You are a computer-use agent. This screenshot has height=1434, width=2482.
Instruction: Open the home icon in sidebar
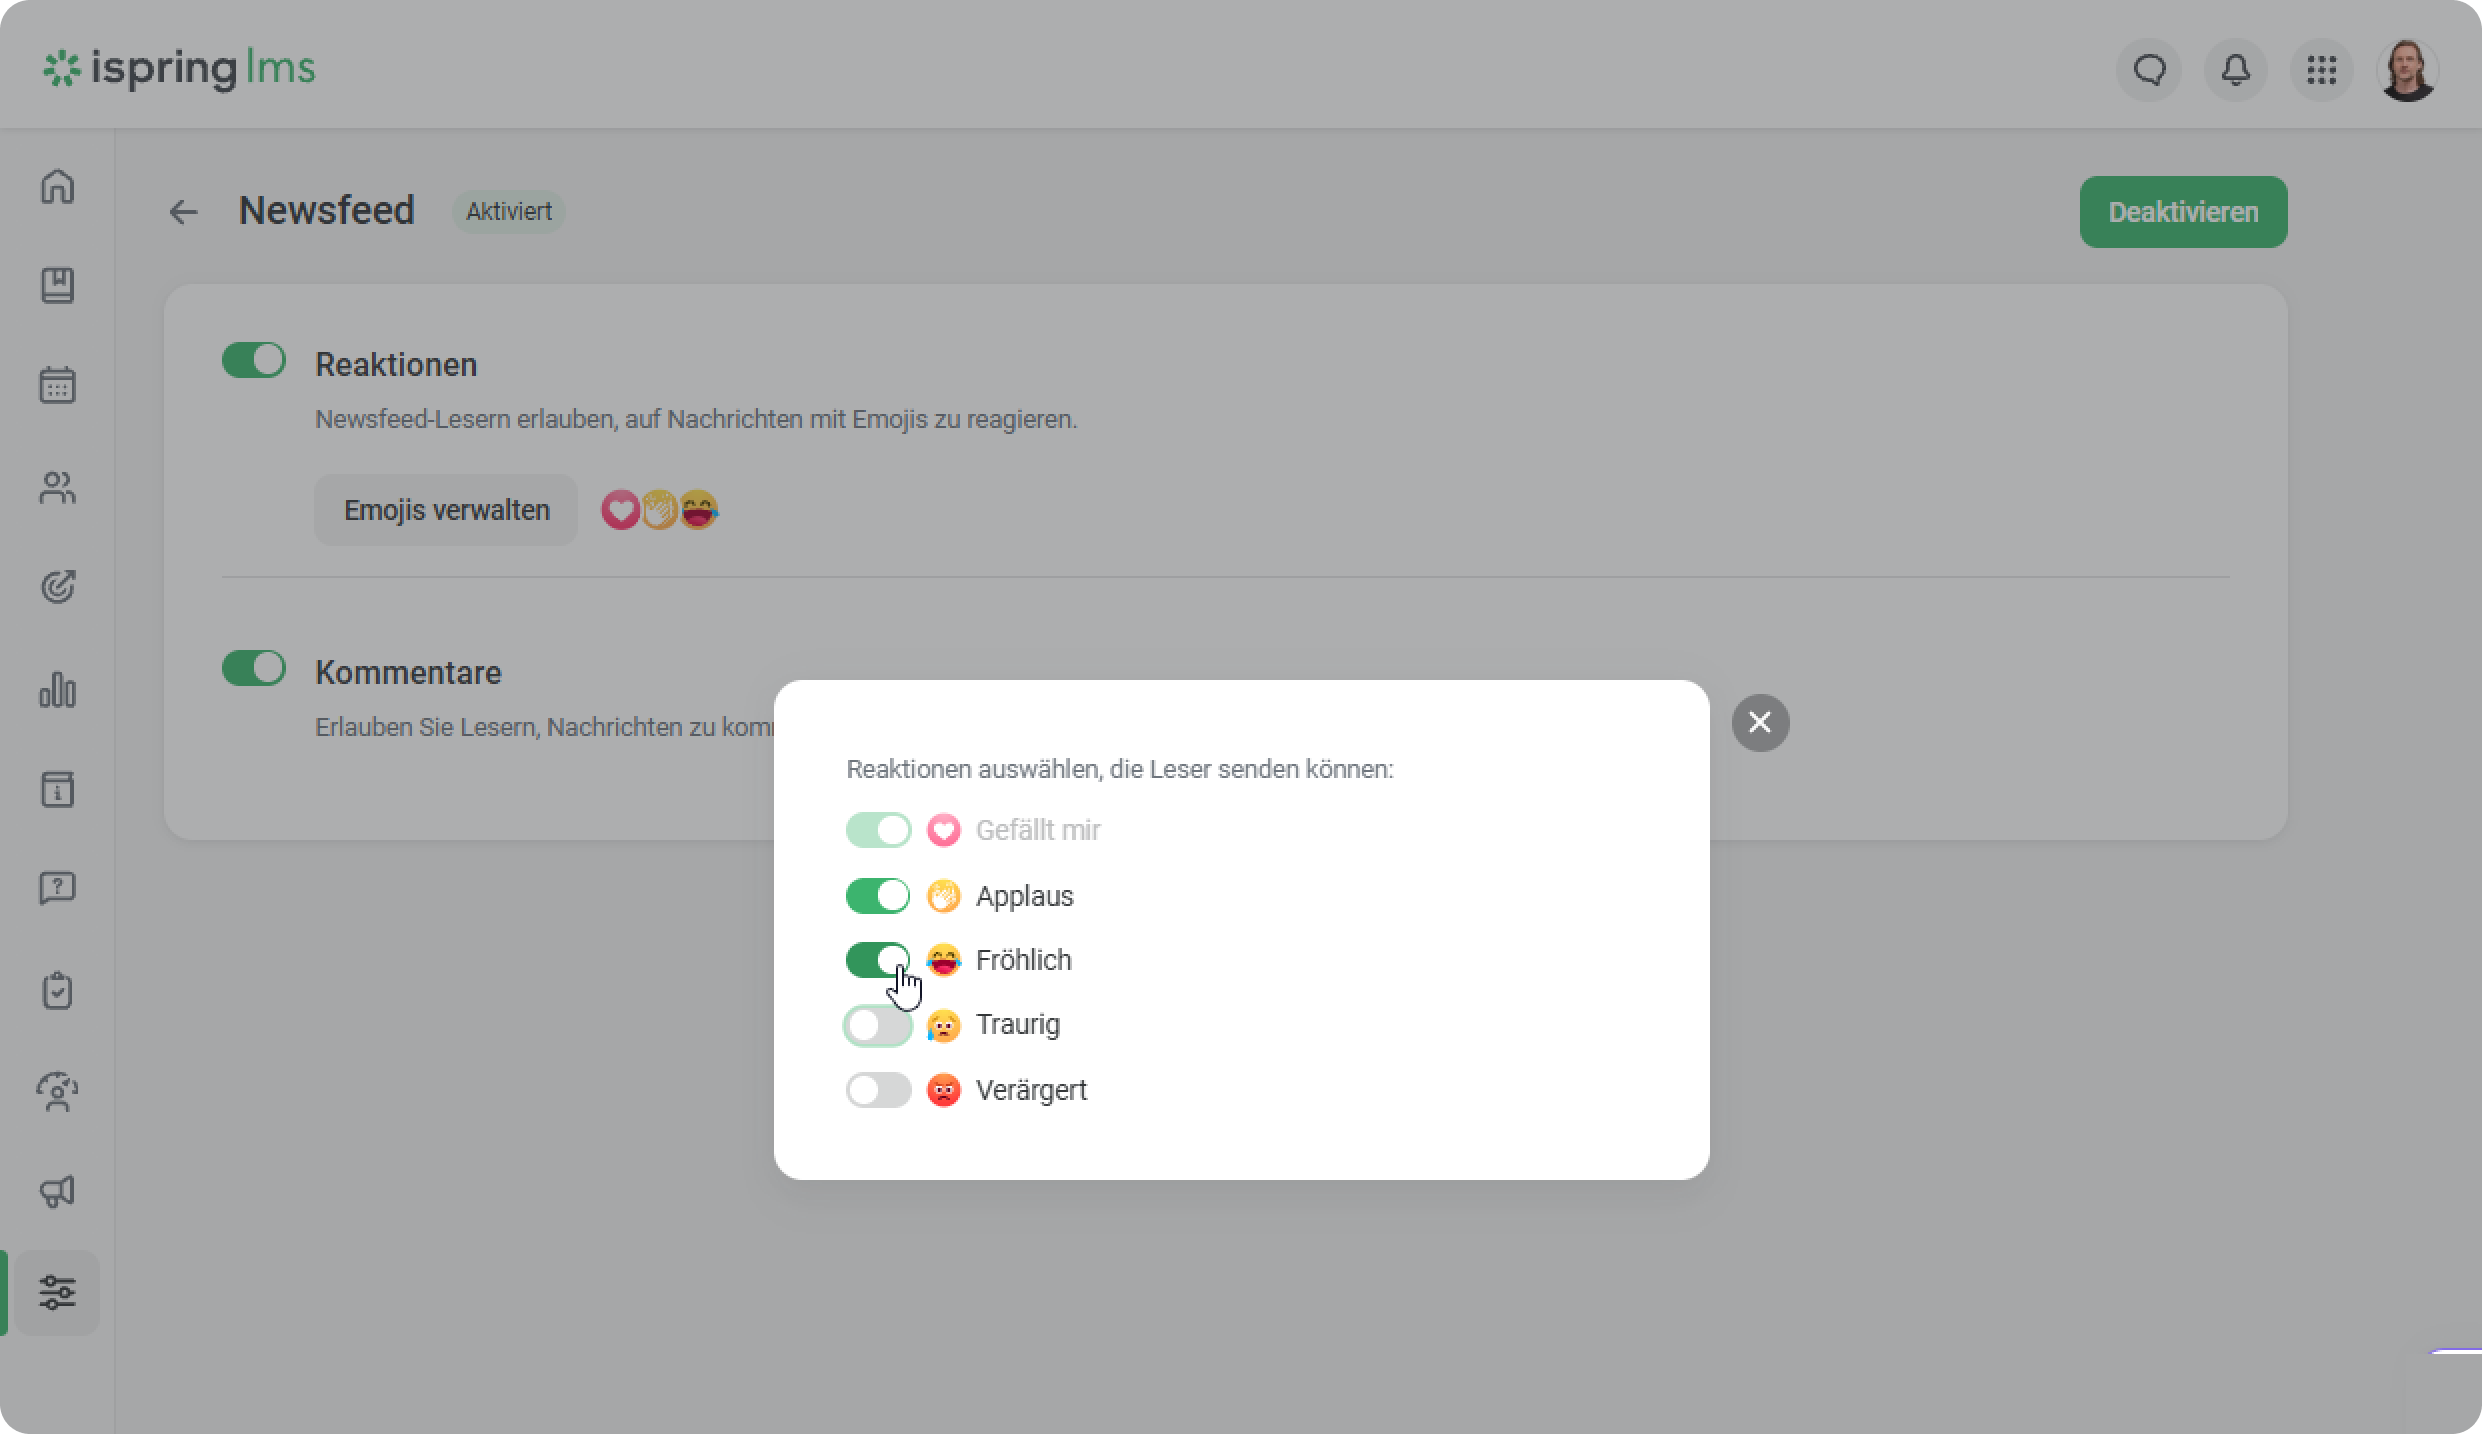coord(57,186)
